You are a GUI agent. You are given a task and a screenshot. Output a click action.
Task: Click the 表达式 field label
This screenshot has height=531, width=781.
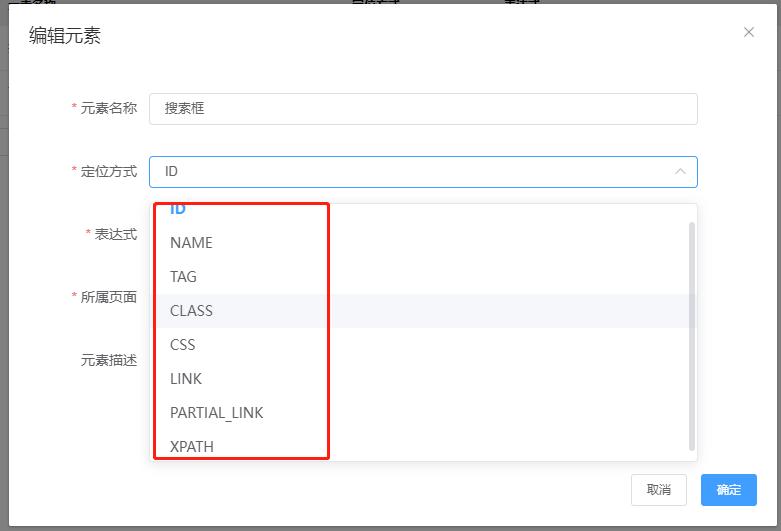(x=115, y=234)
